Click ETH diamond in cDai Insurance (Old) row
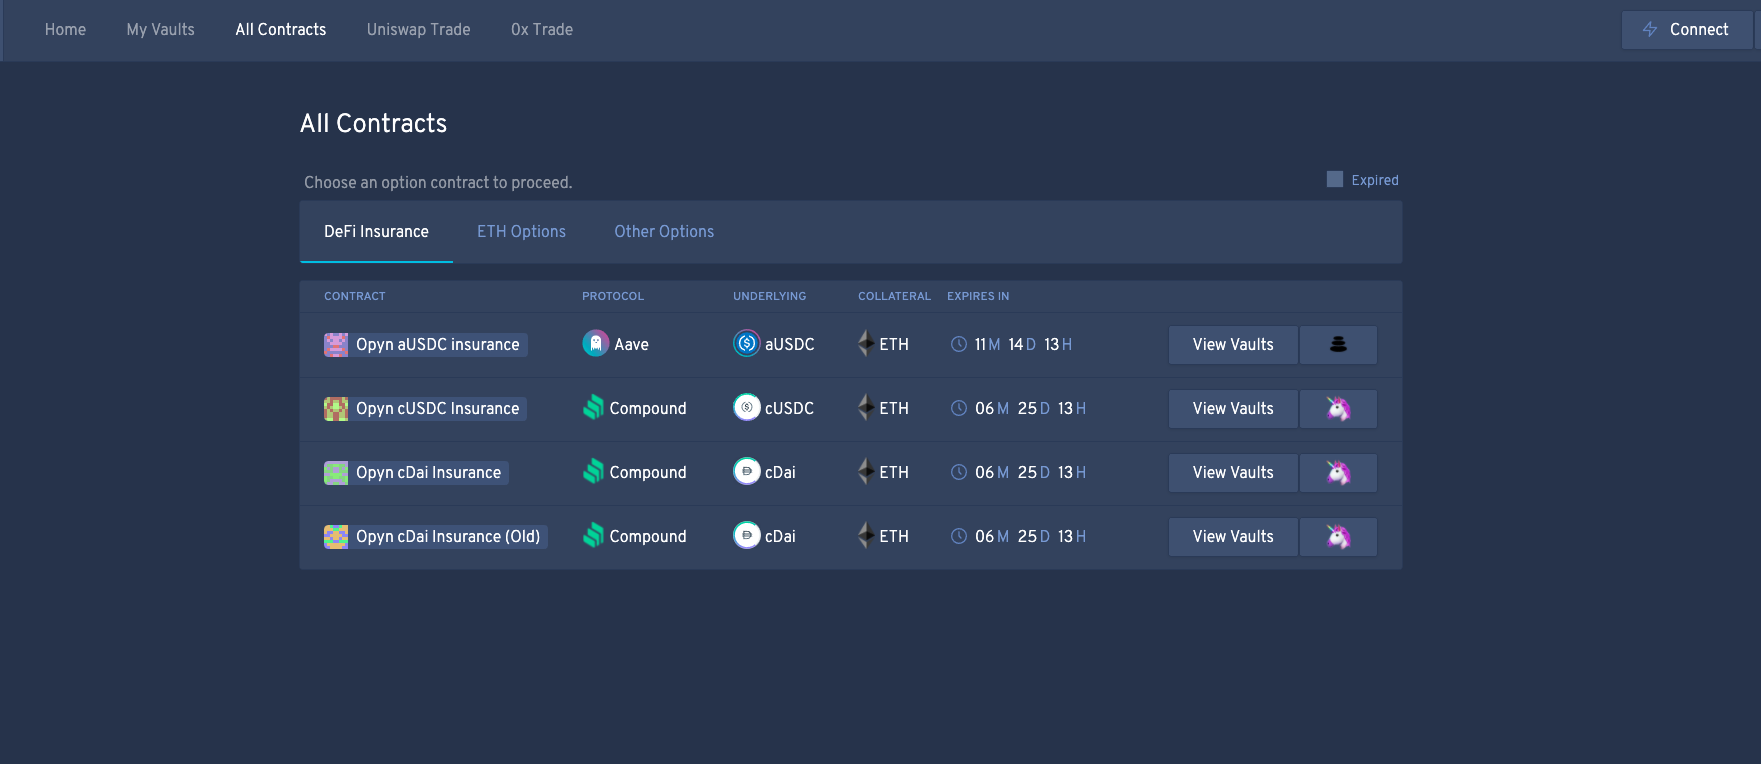1761x764 pixels. click(866, 536)
